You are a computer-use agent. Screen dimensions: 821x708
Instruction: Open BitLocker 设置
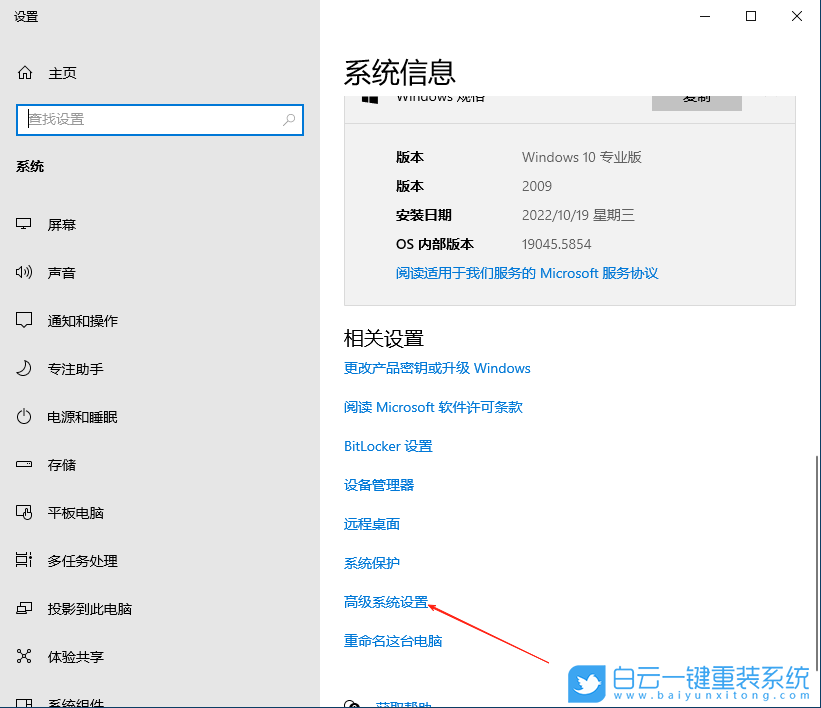pos(388,446)
